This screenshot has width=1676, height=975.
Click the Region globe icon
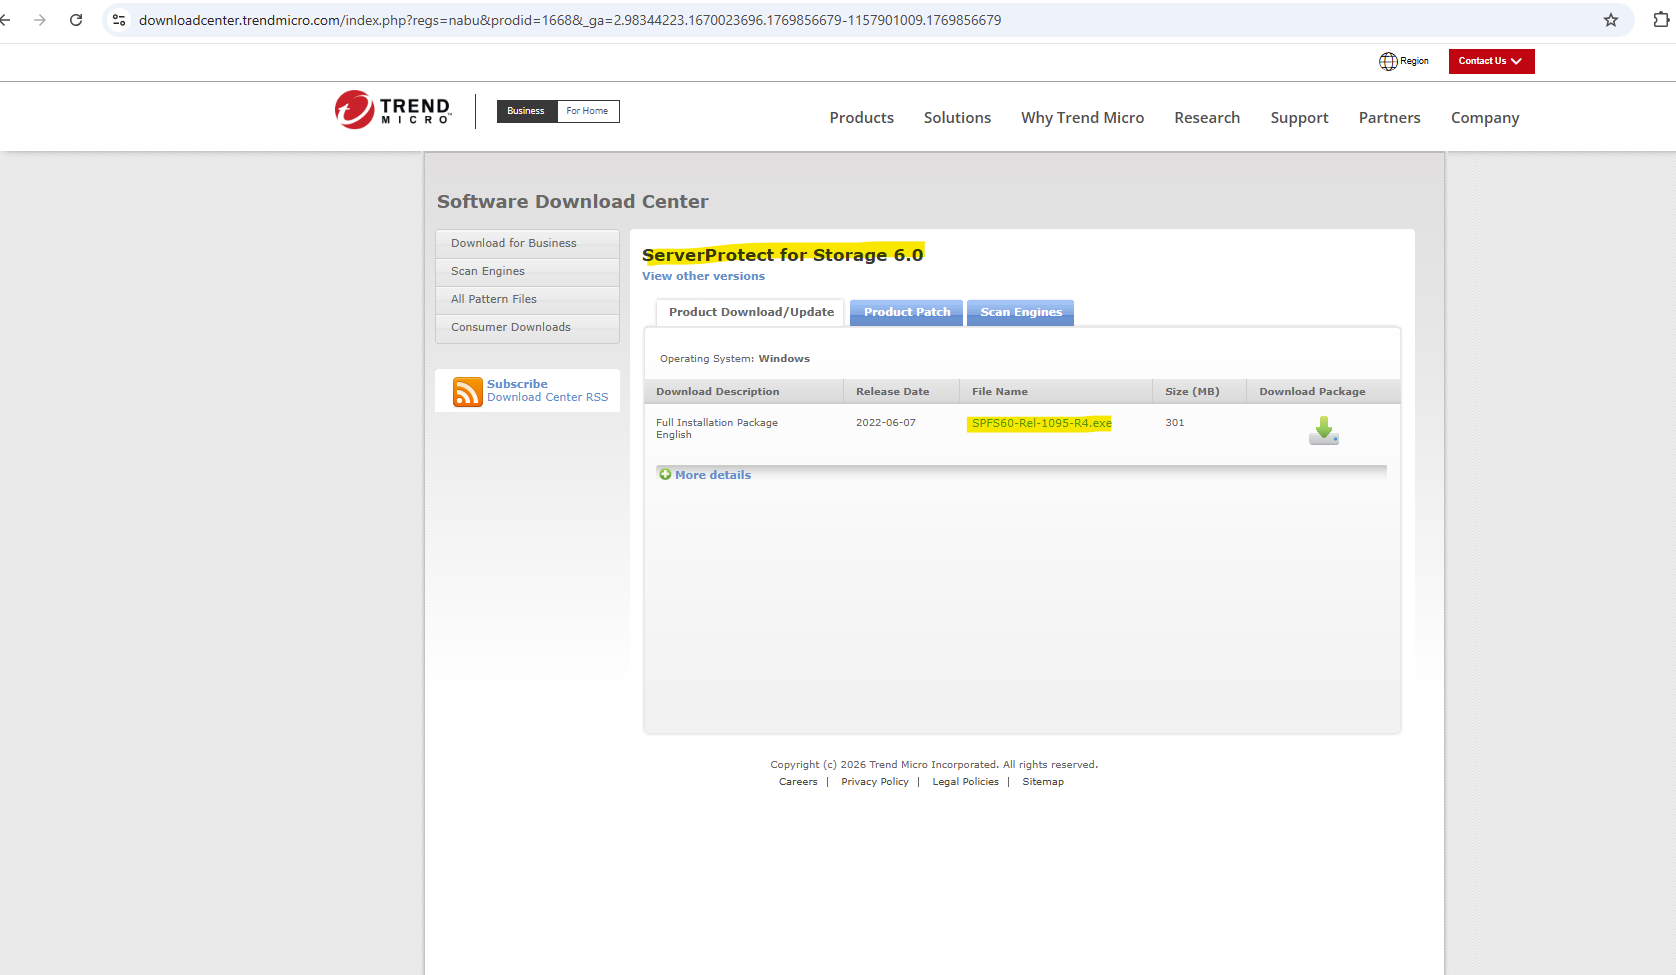tap(1388, 61)
